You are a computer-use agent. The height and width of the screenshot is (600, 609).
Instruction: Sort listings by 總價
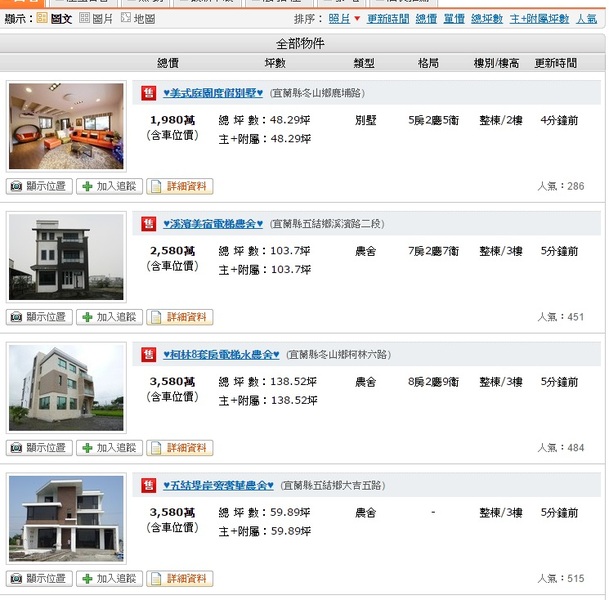(426, 18)
